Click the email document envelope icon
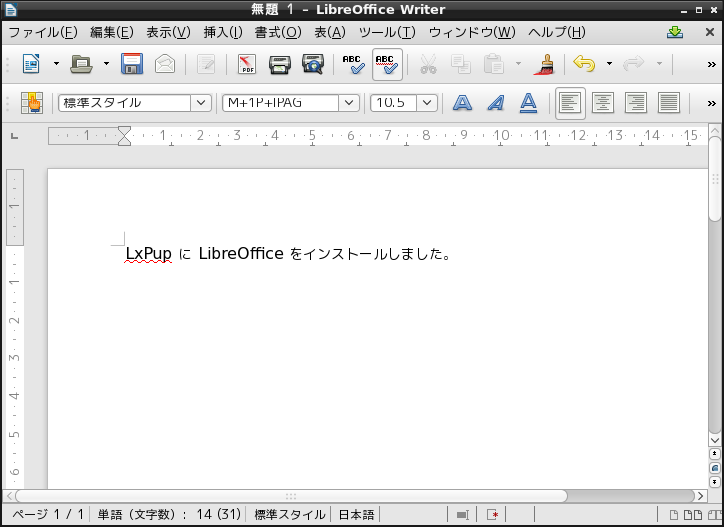 165,64
